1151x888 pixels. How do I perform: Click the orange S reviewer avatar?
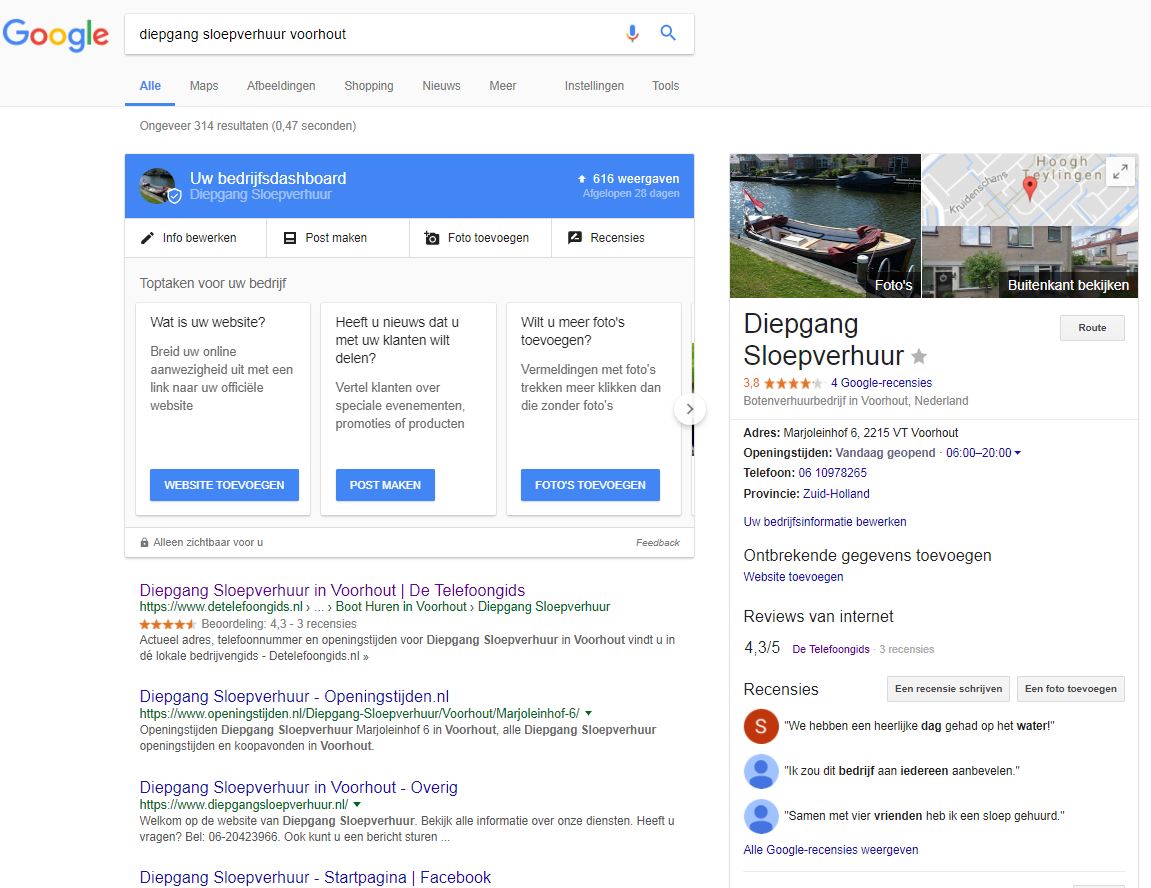tap(761, 727)
